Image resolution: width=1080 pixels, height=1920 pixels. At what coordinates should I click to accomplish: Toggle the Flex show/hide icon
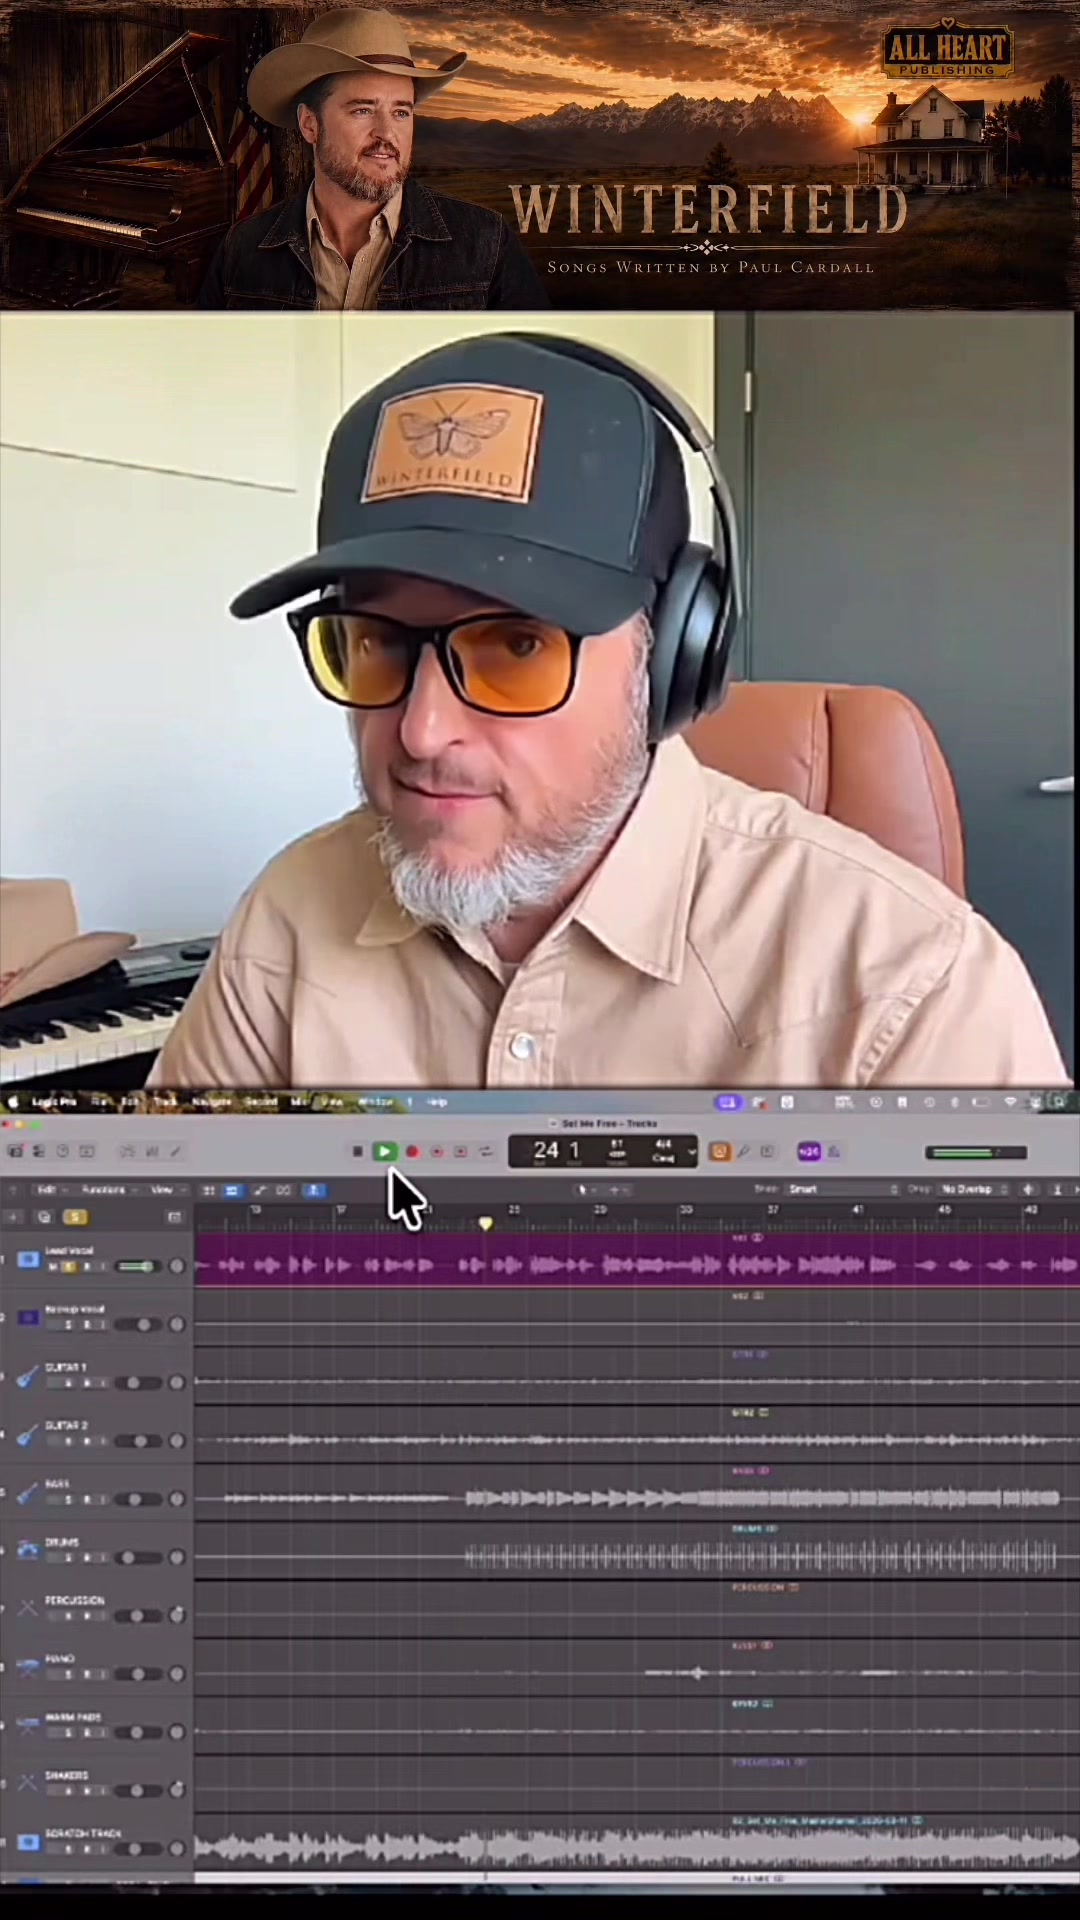coord(283,1190)
